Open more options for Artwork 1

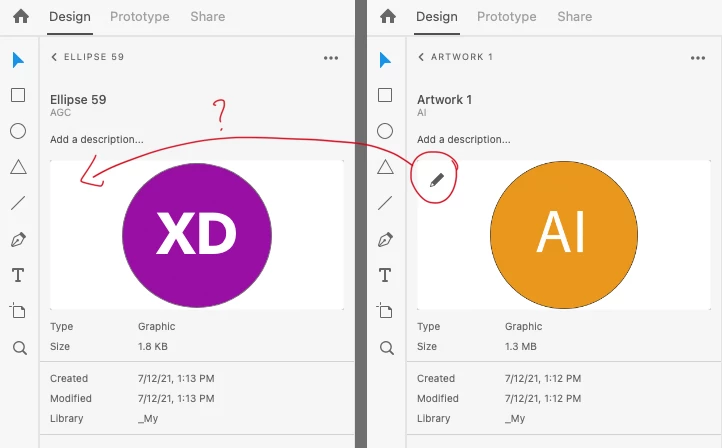[698, 58]
